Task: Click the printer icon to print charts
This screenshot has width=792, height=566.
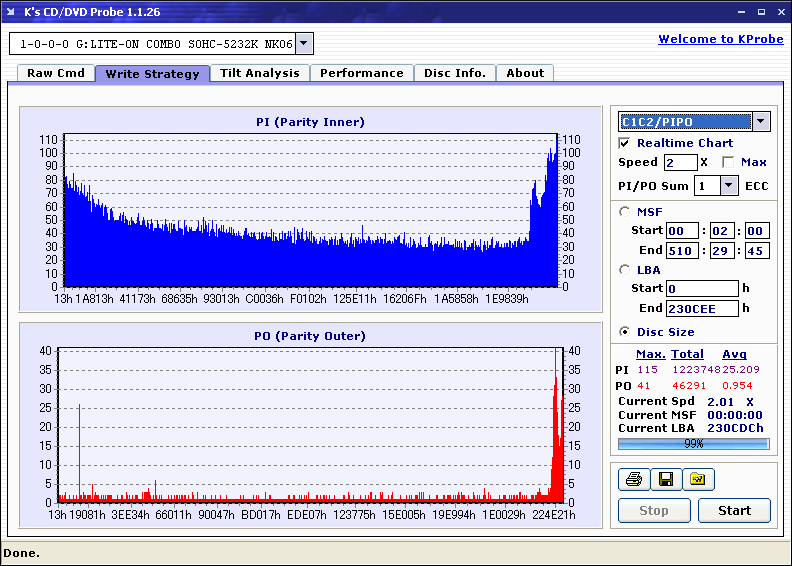Action: click(633, 480)
